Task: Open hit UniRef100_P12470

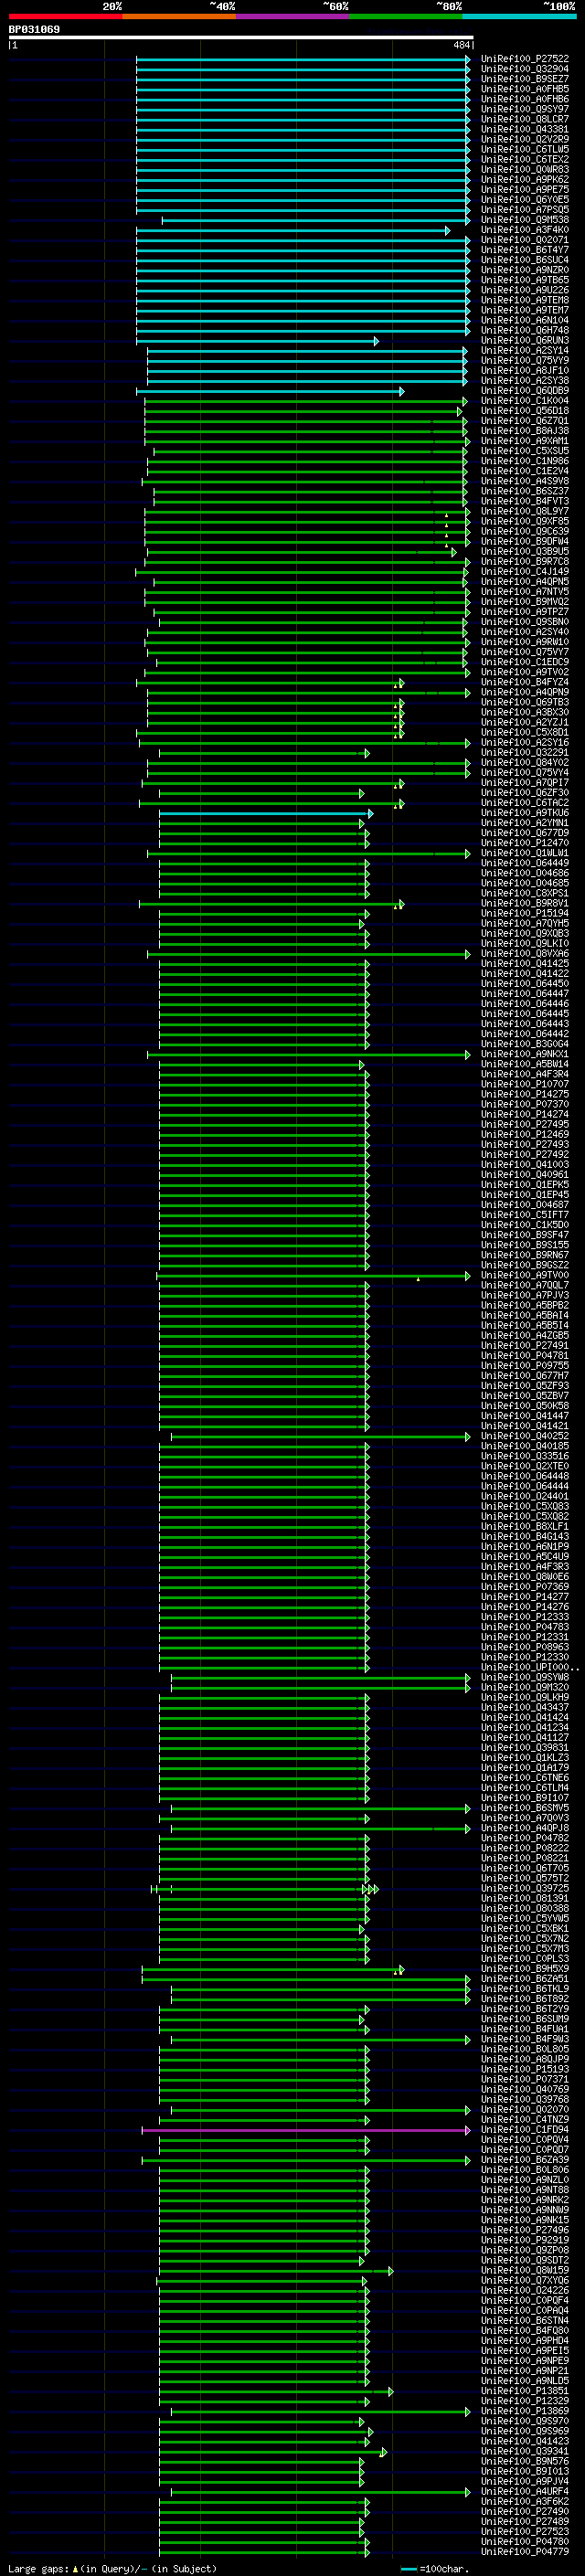Action: 524,844
